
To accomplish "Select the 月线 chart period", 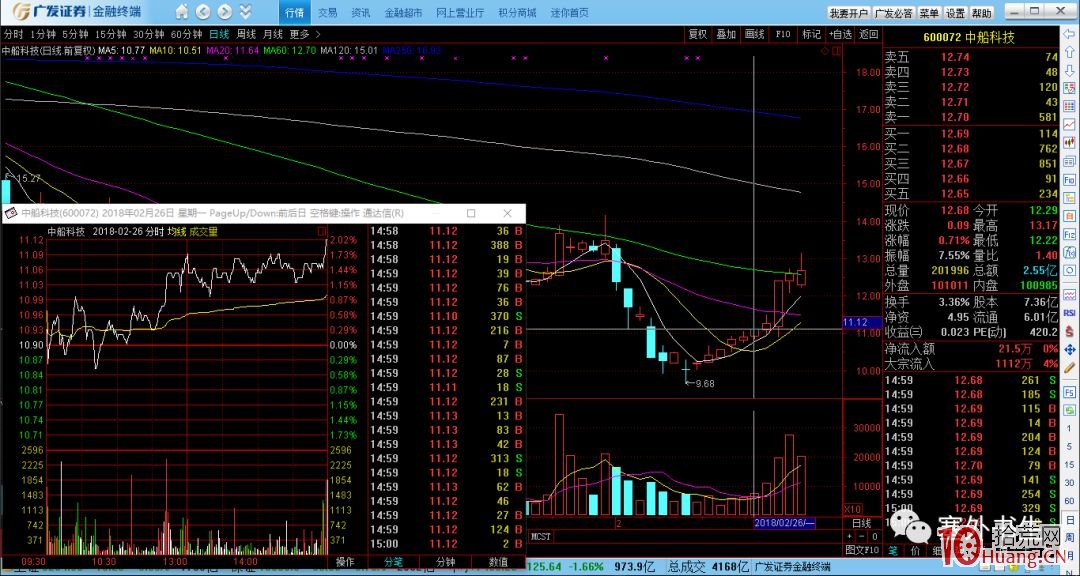I will click(x=273, y=34).
